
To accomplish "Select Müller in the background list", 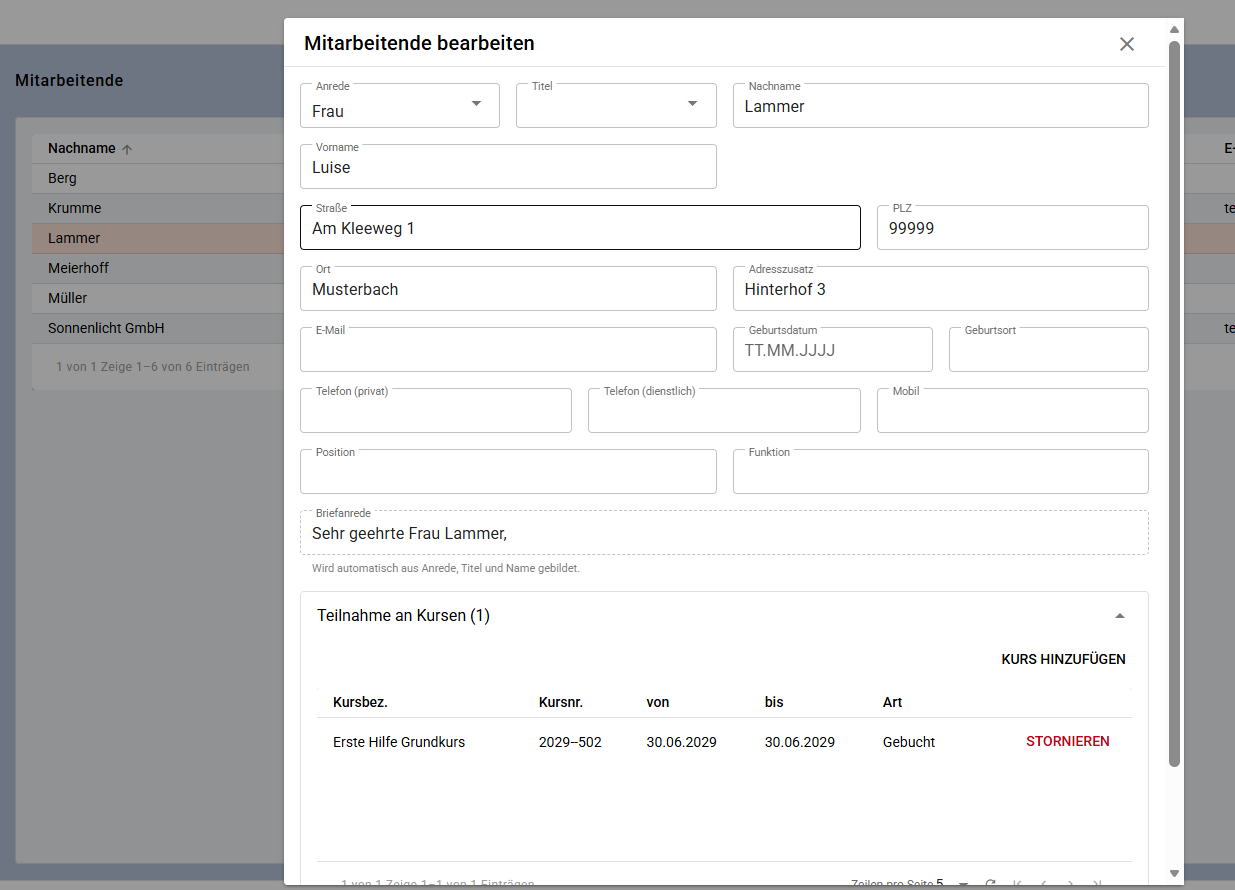I will (x=67, y=298).
